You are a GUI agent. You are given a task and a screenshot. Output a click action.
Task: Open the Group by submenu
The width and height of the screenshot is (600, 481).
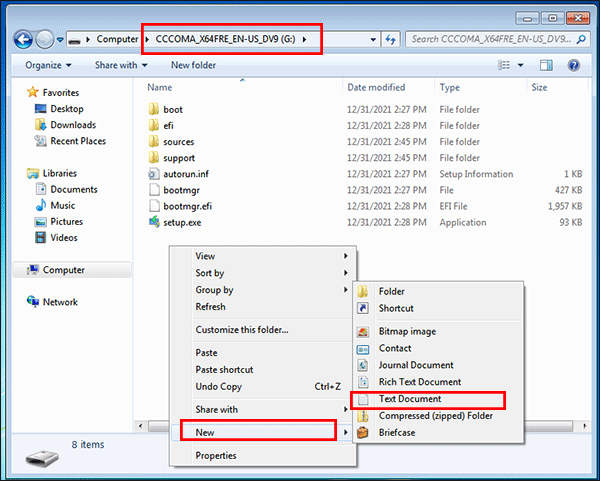click(263, 290)
